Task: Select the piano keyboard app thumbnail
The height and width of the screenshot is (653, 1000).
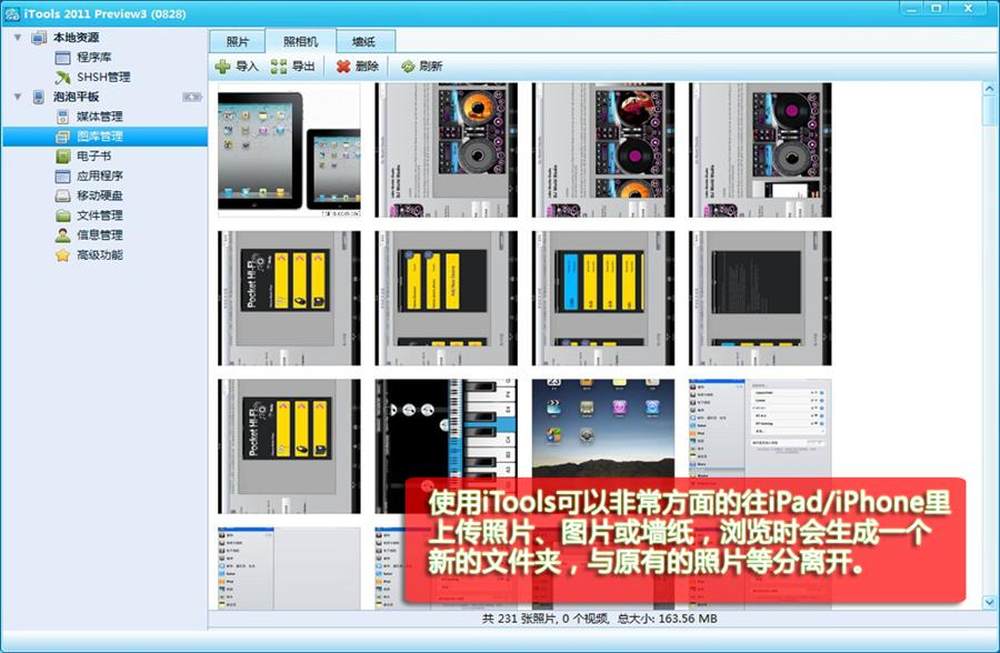Action: click(x=446, y=446)
